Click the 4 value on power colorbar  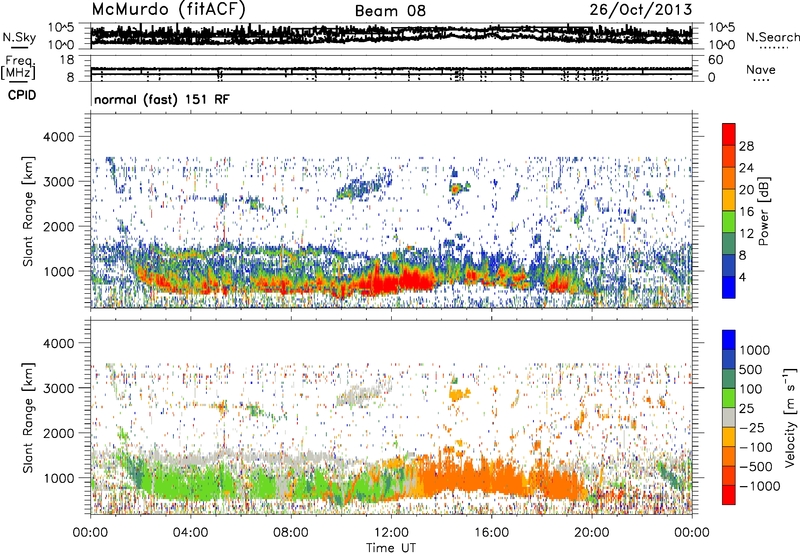(742, 277)
